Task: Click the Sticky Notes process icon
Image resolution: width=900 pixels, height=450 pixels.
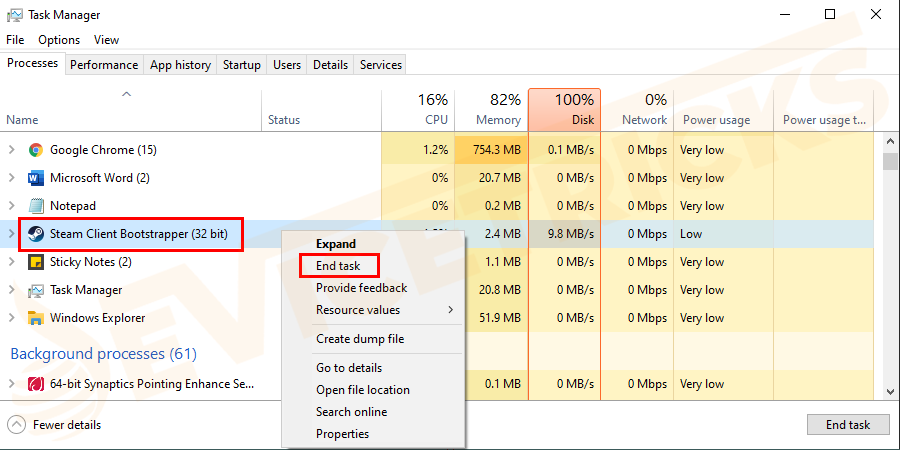Action: point(36,262)
